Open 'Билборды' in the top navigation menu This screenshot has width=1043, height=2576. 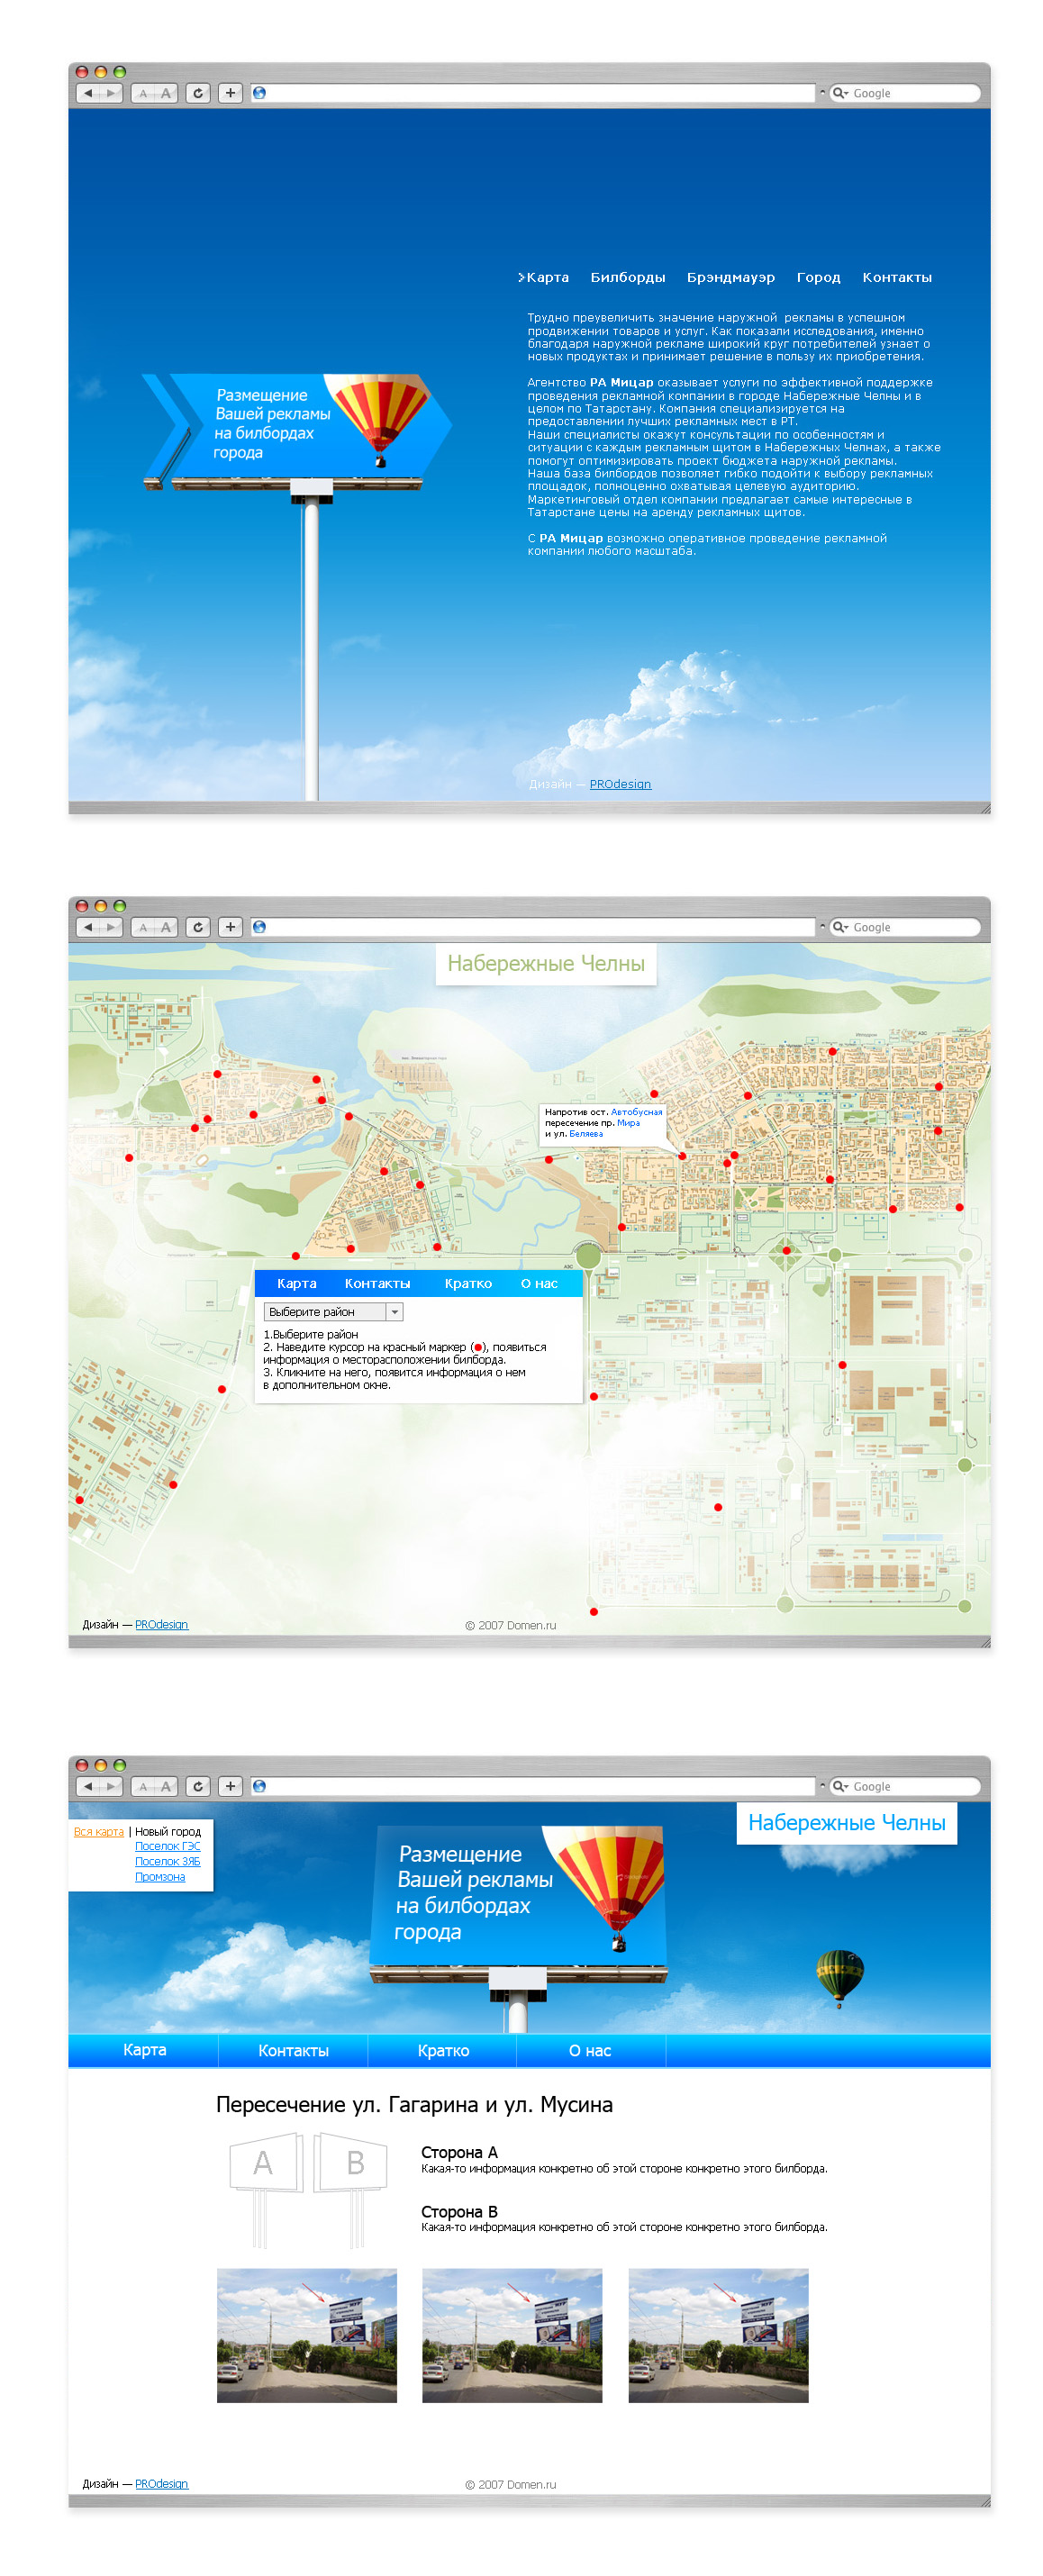[x=627, y=278]
